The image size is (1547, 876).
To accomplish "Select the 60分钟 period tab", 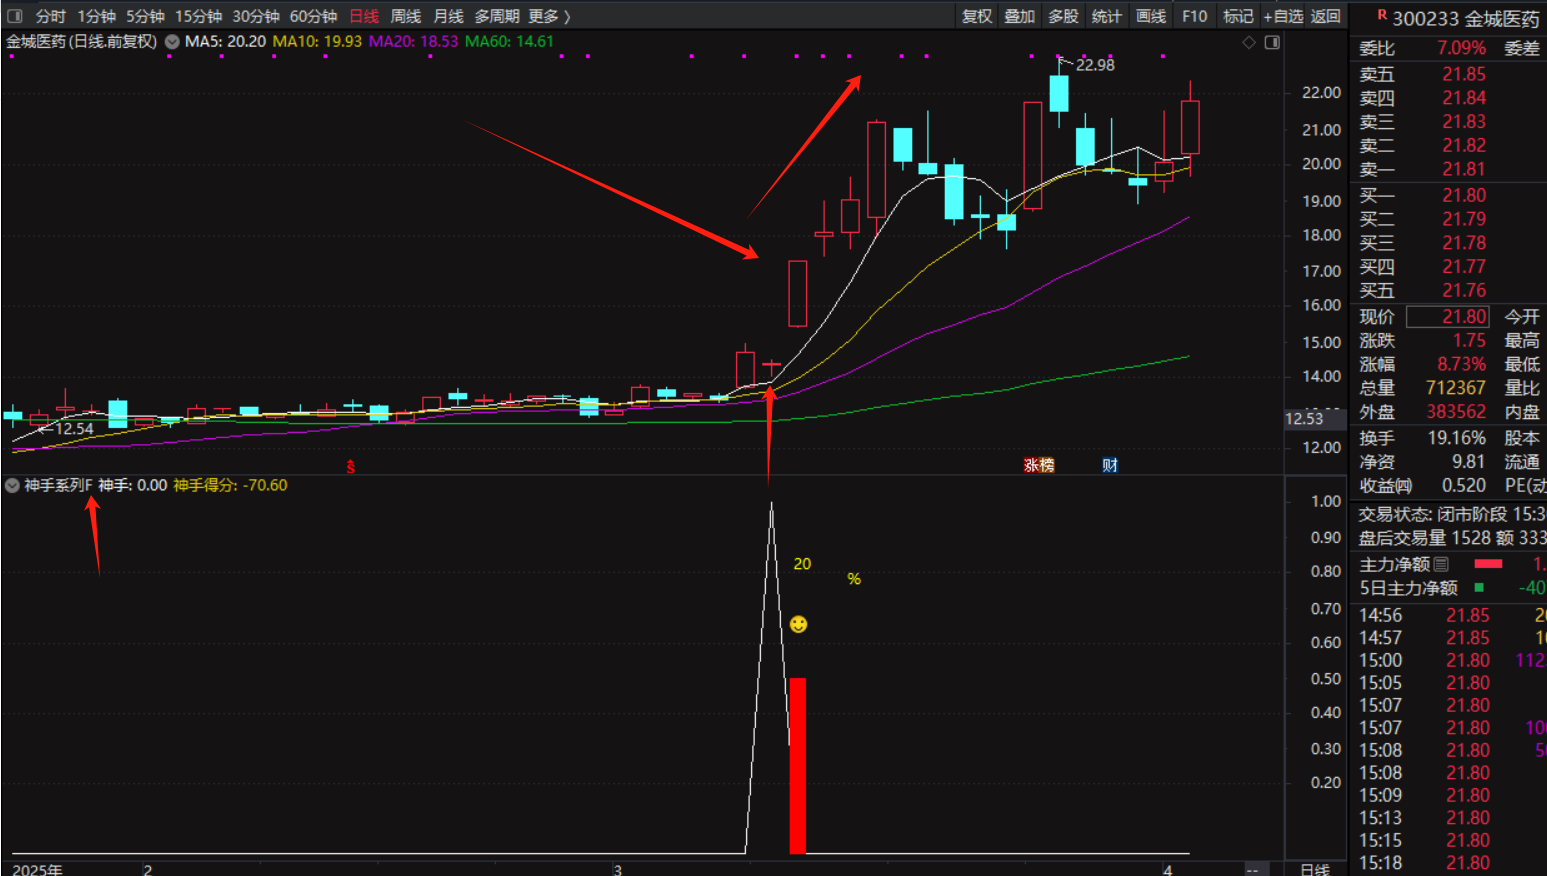I will pos(313,16).
